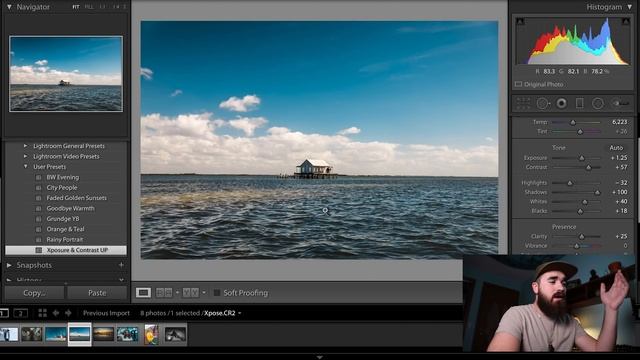Show second monitor window button

[20, 313]
